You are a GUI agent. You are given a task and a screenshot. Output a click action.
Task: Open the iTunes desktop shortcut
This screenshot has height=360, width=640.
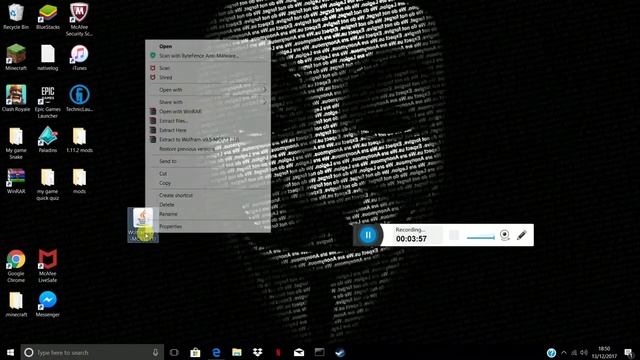pyautogui.click(x=79, y=57)
